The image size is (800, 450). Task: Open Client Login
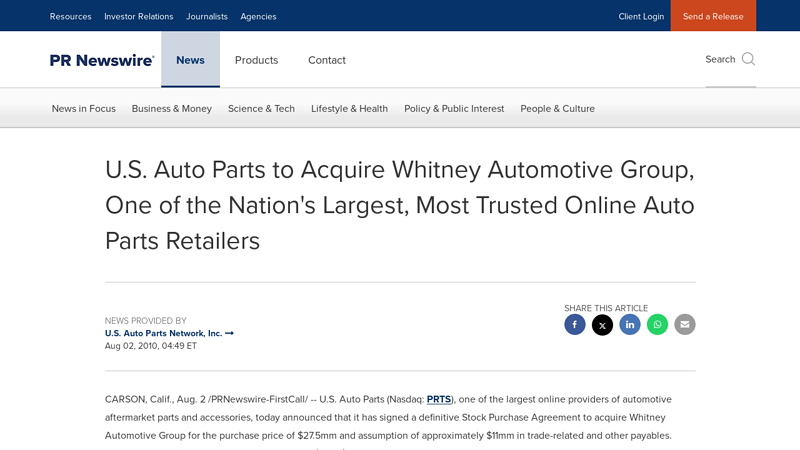tap(641, 16)
